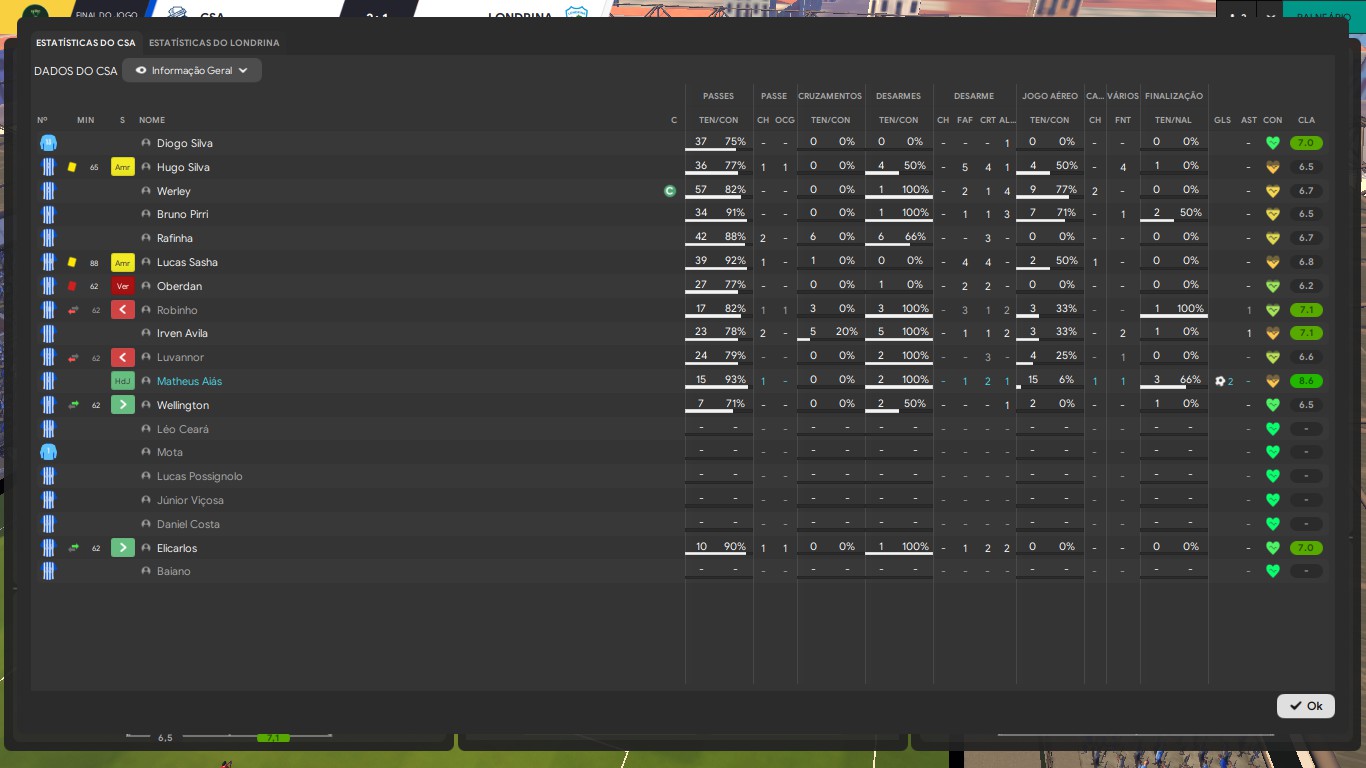The width and height of the screenshot is (1366, 768).
Task: Click Lucas Sasha's 92% pass completion value
Action: (735, 261)
